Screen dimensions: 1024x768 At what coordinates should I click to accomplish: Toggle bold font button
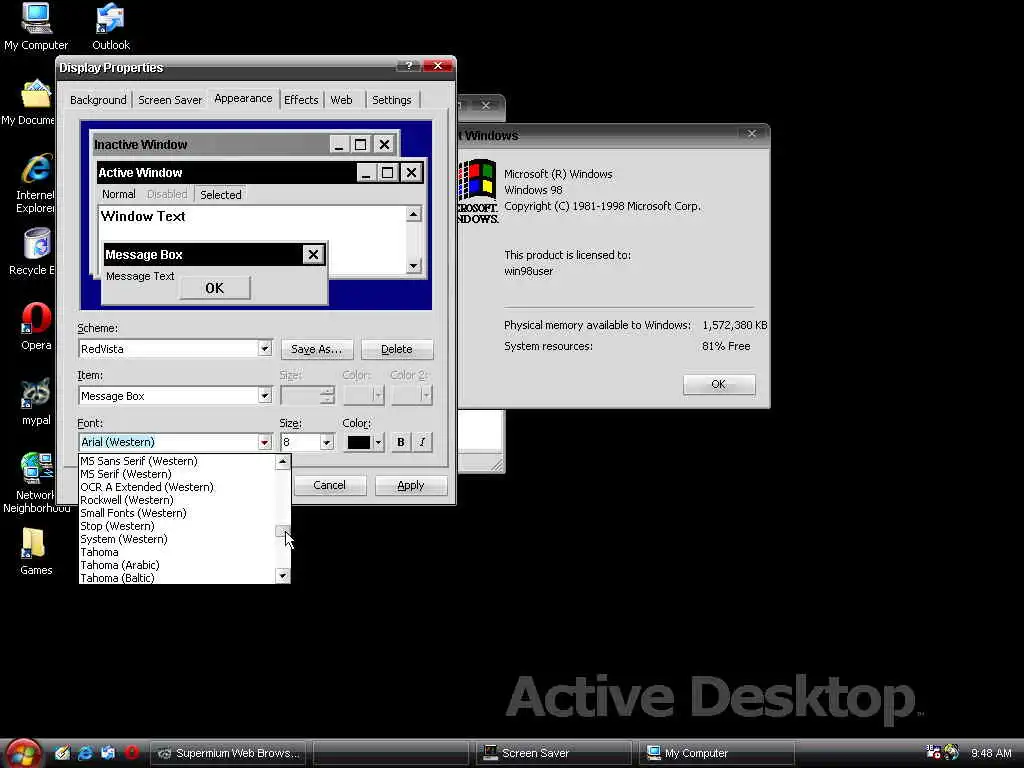coord(400,442)
